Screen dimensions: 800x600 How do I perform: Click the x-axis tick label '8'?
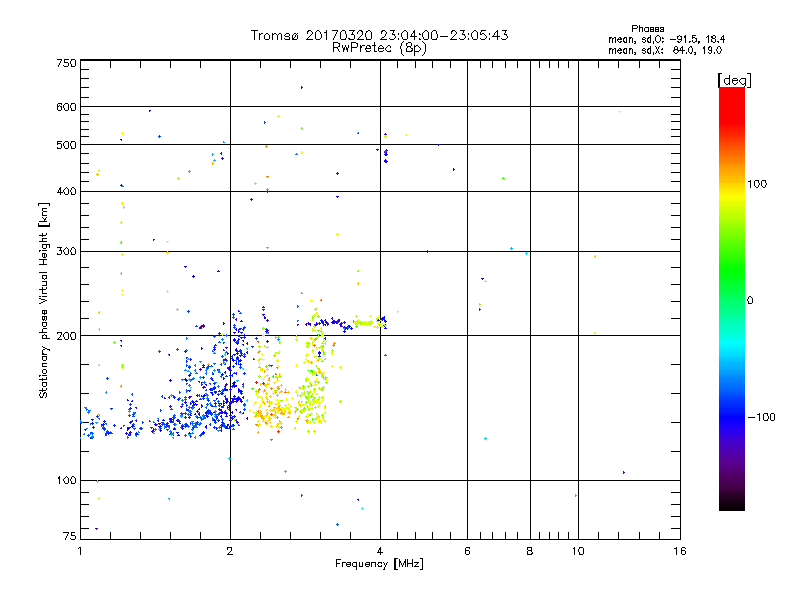click(x=530, y=551)
